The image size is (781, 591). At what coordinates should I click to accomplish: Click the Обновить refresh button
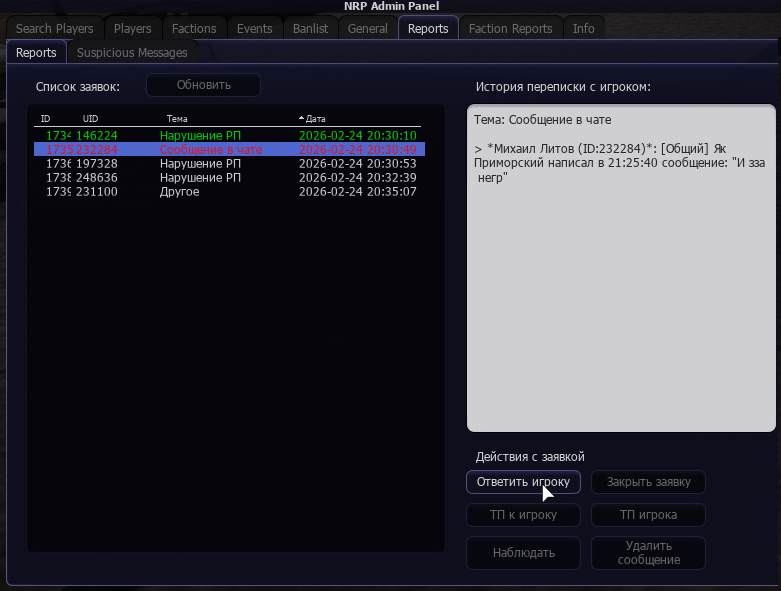click(x=203, y=85)
